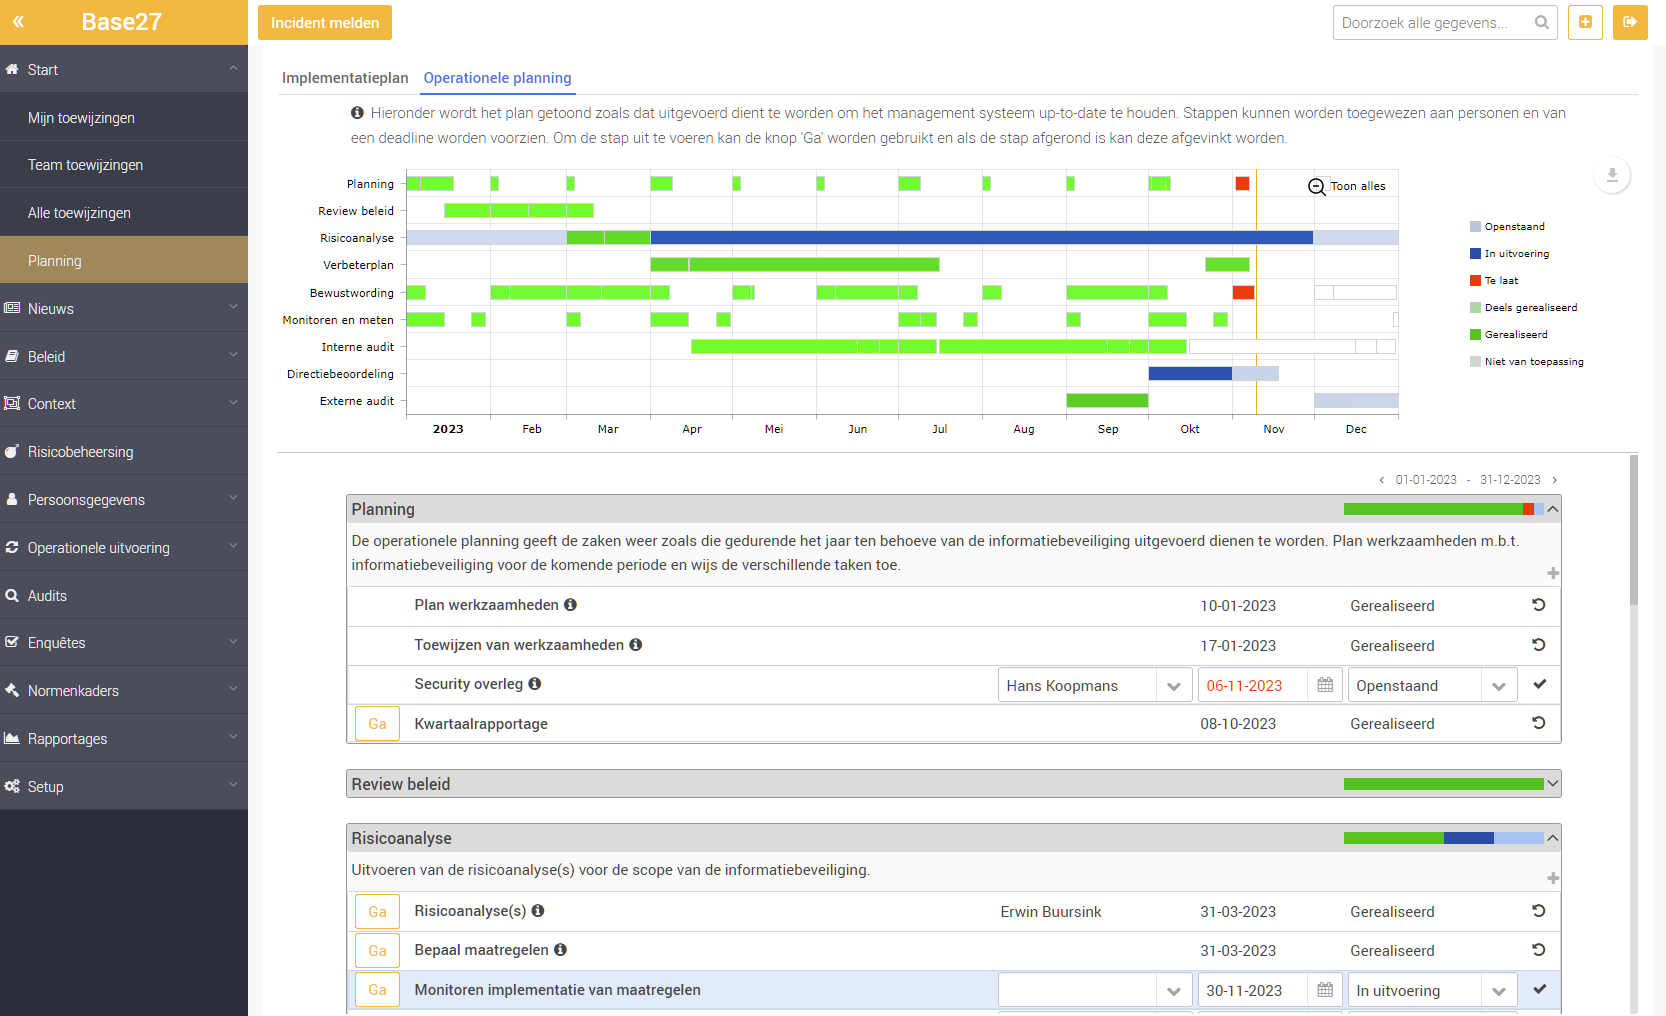Open Mijn toewijzingen in sidebar

(x=124, y=117)
